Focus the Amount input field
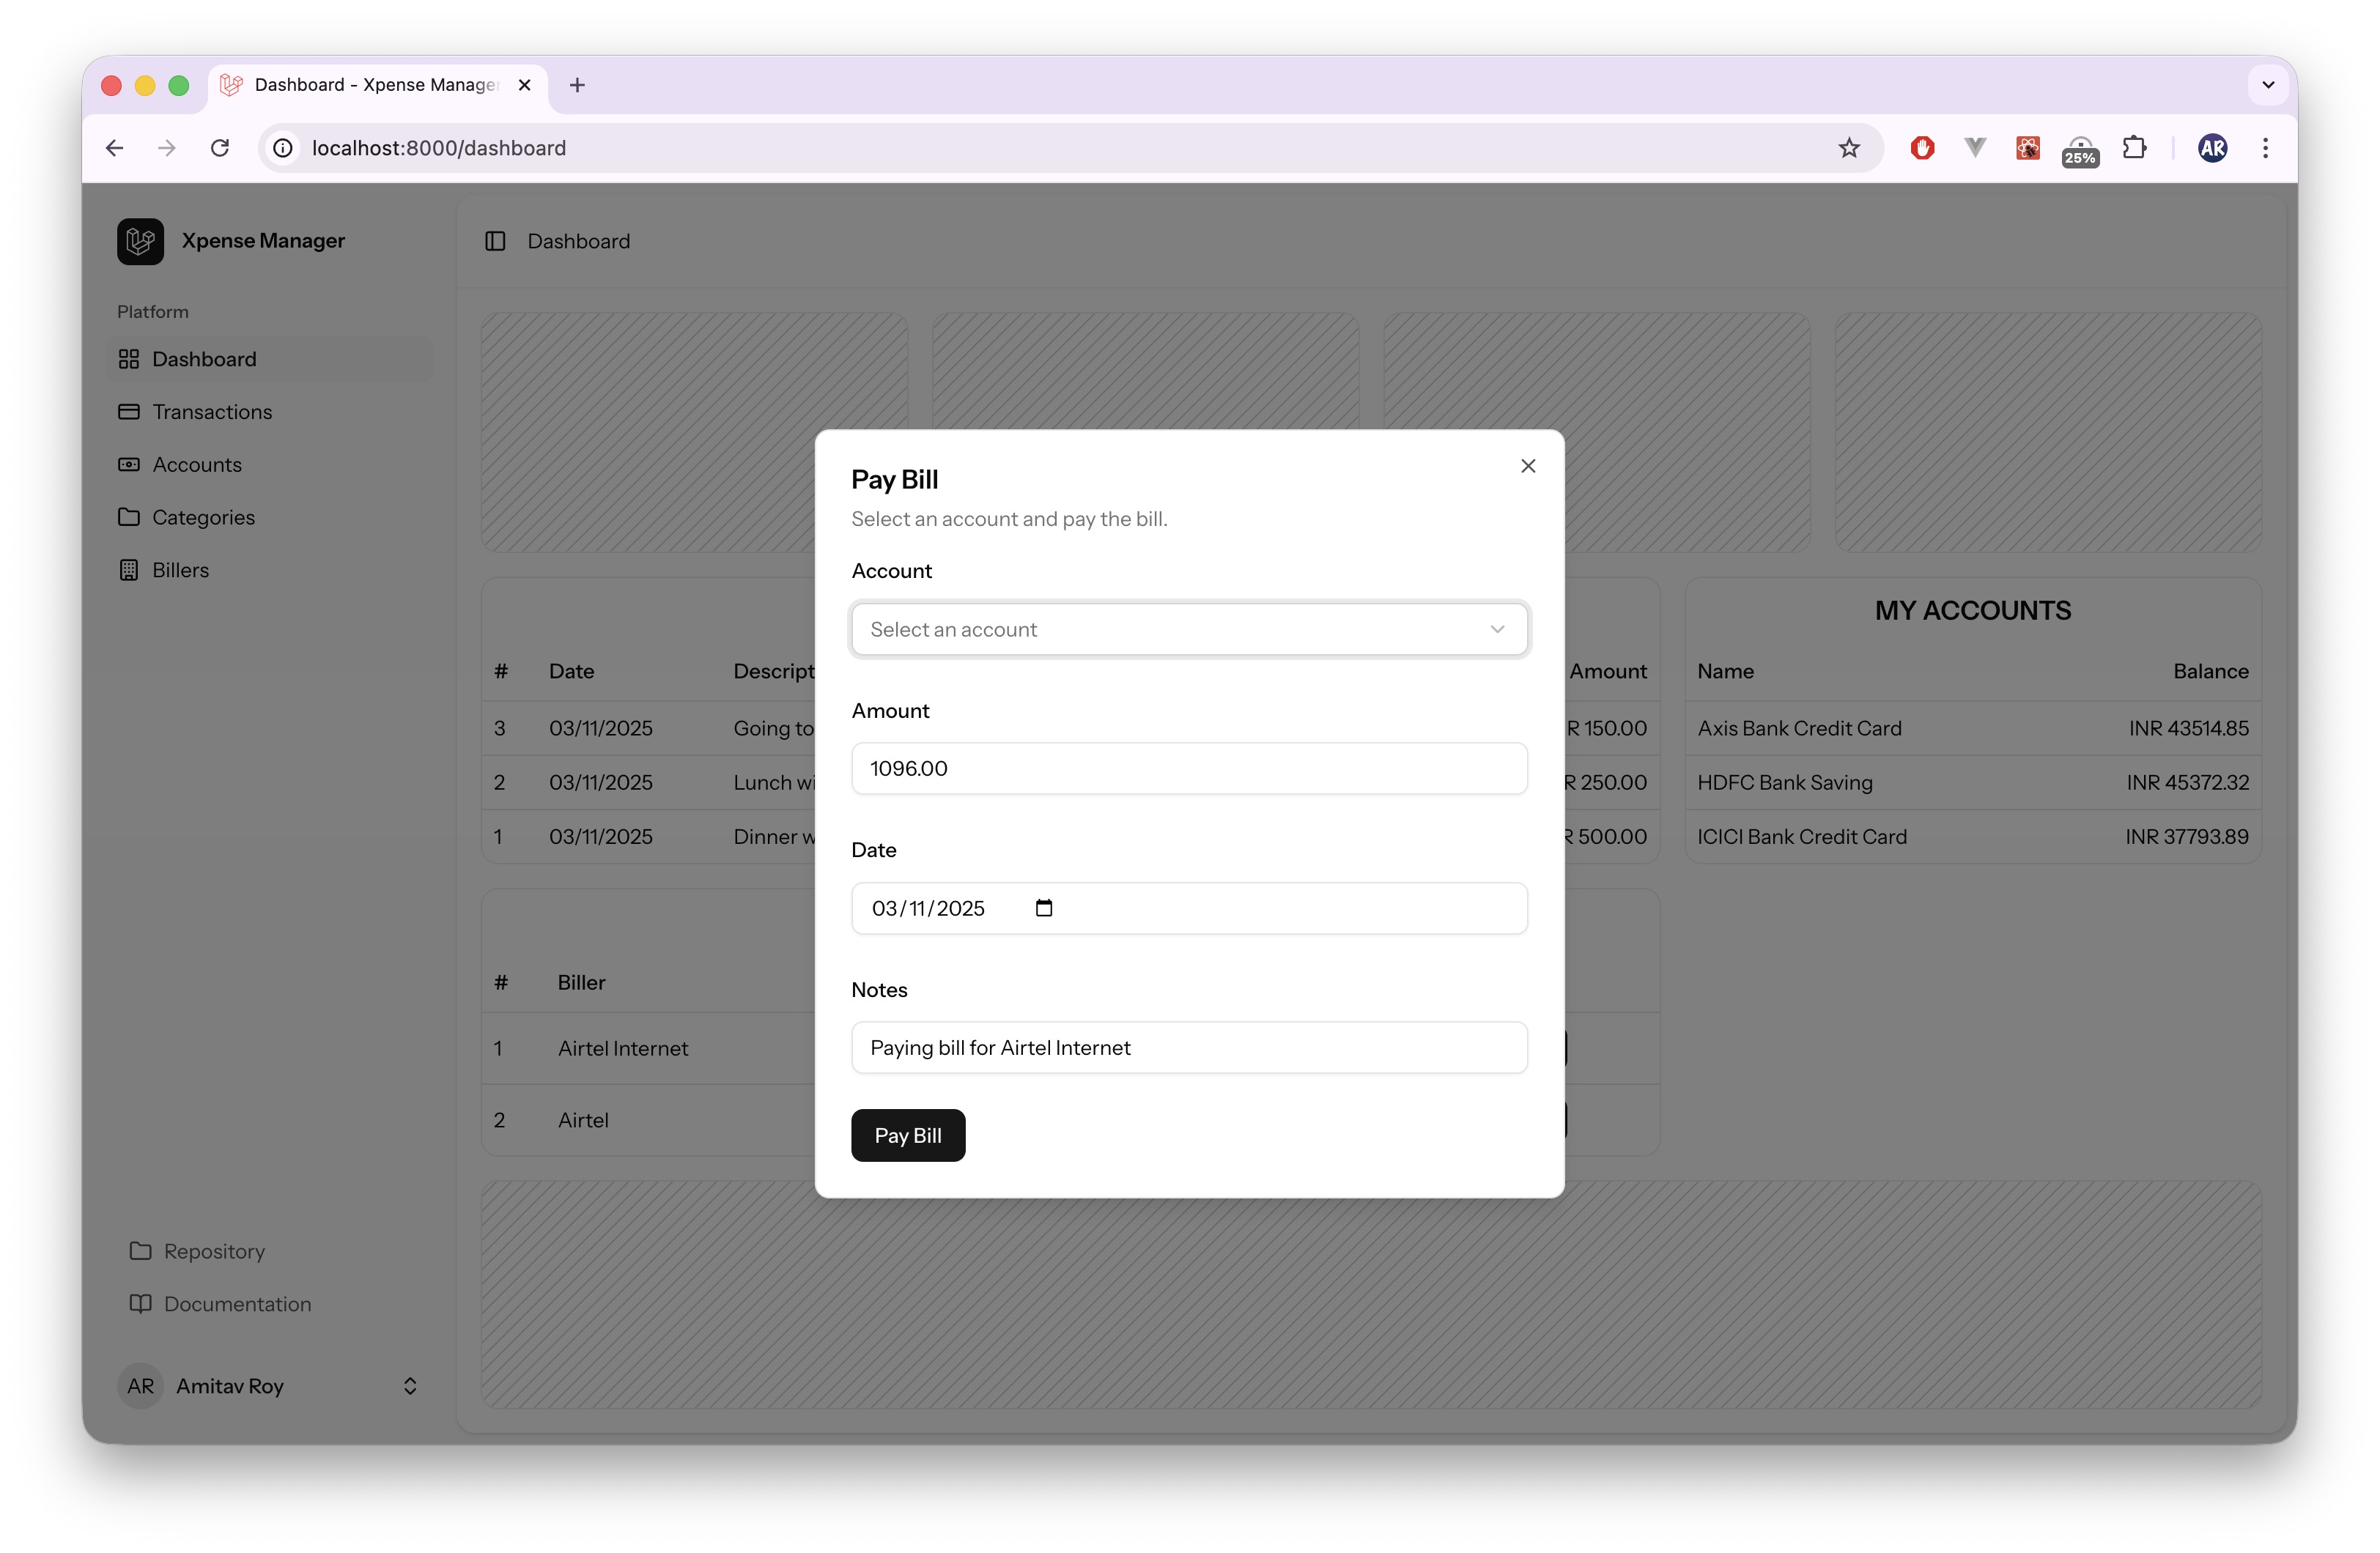This screenshot has width=2380, height=1553. tap(1188, 768)
